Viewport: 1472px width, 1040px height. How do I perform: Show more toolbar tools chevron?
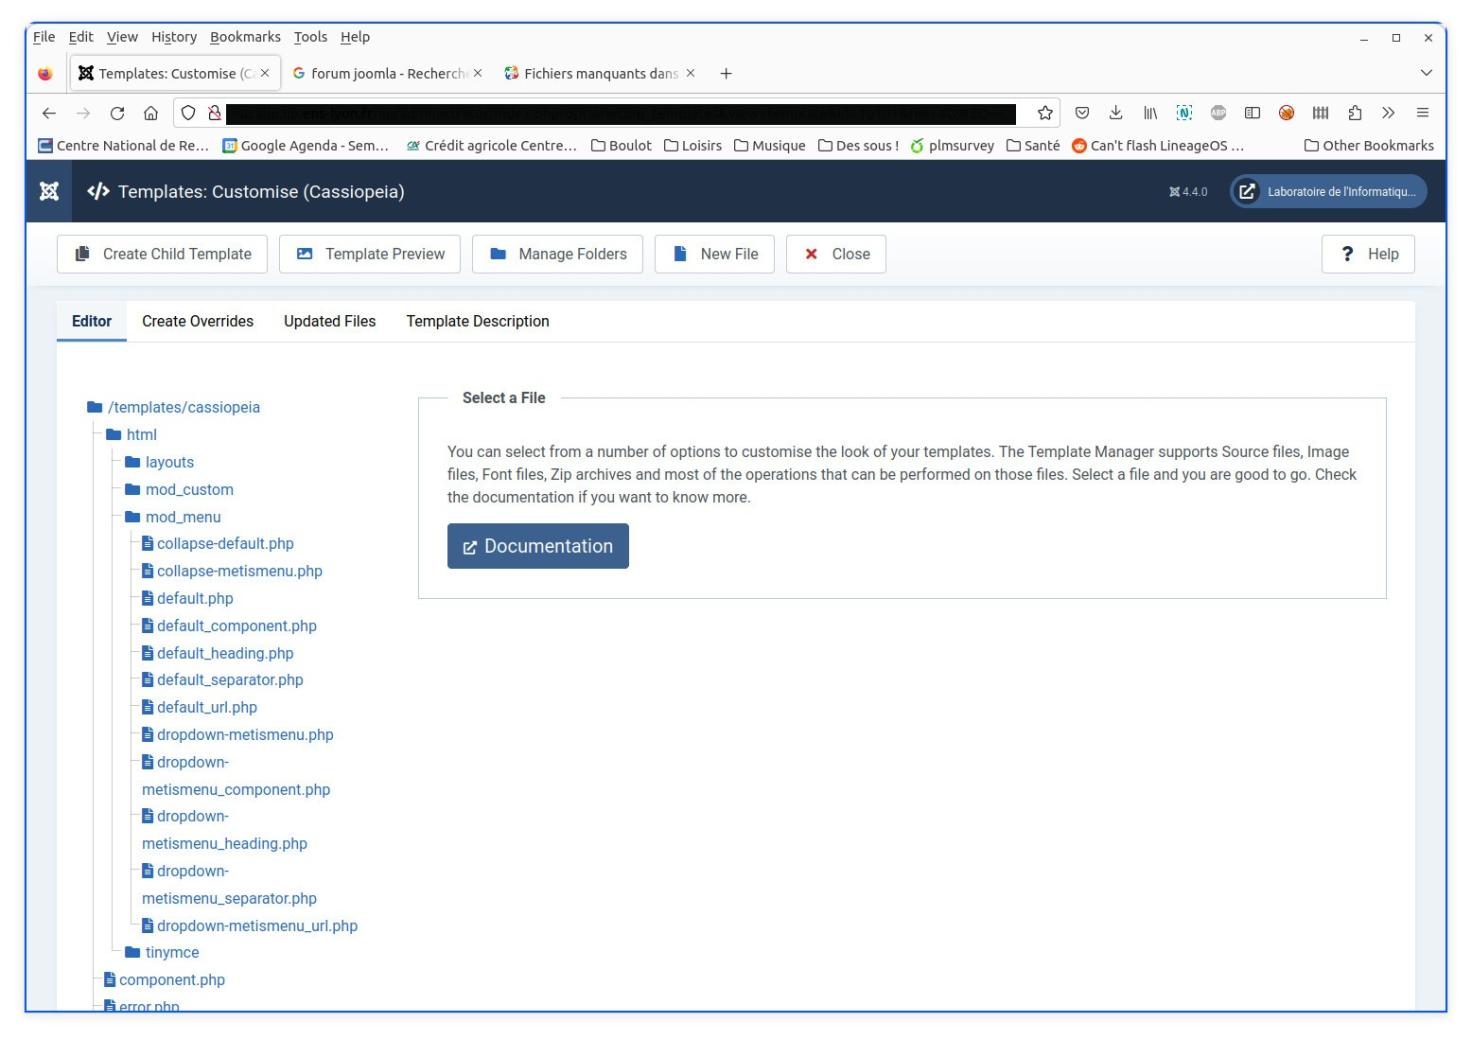tap(1388, 113)
